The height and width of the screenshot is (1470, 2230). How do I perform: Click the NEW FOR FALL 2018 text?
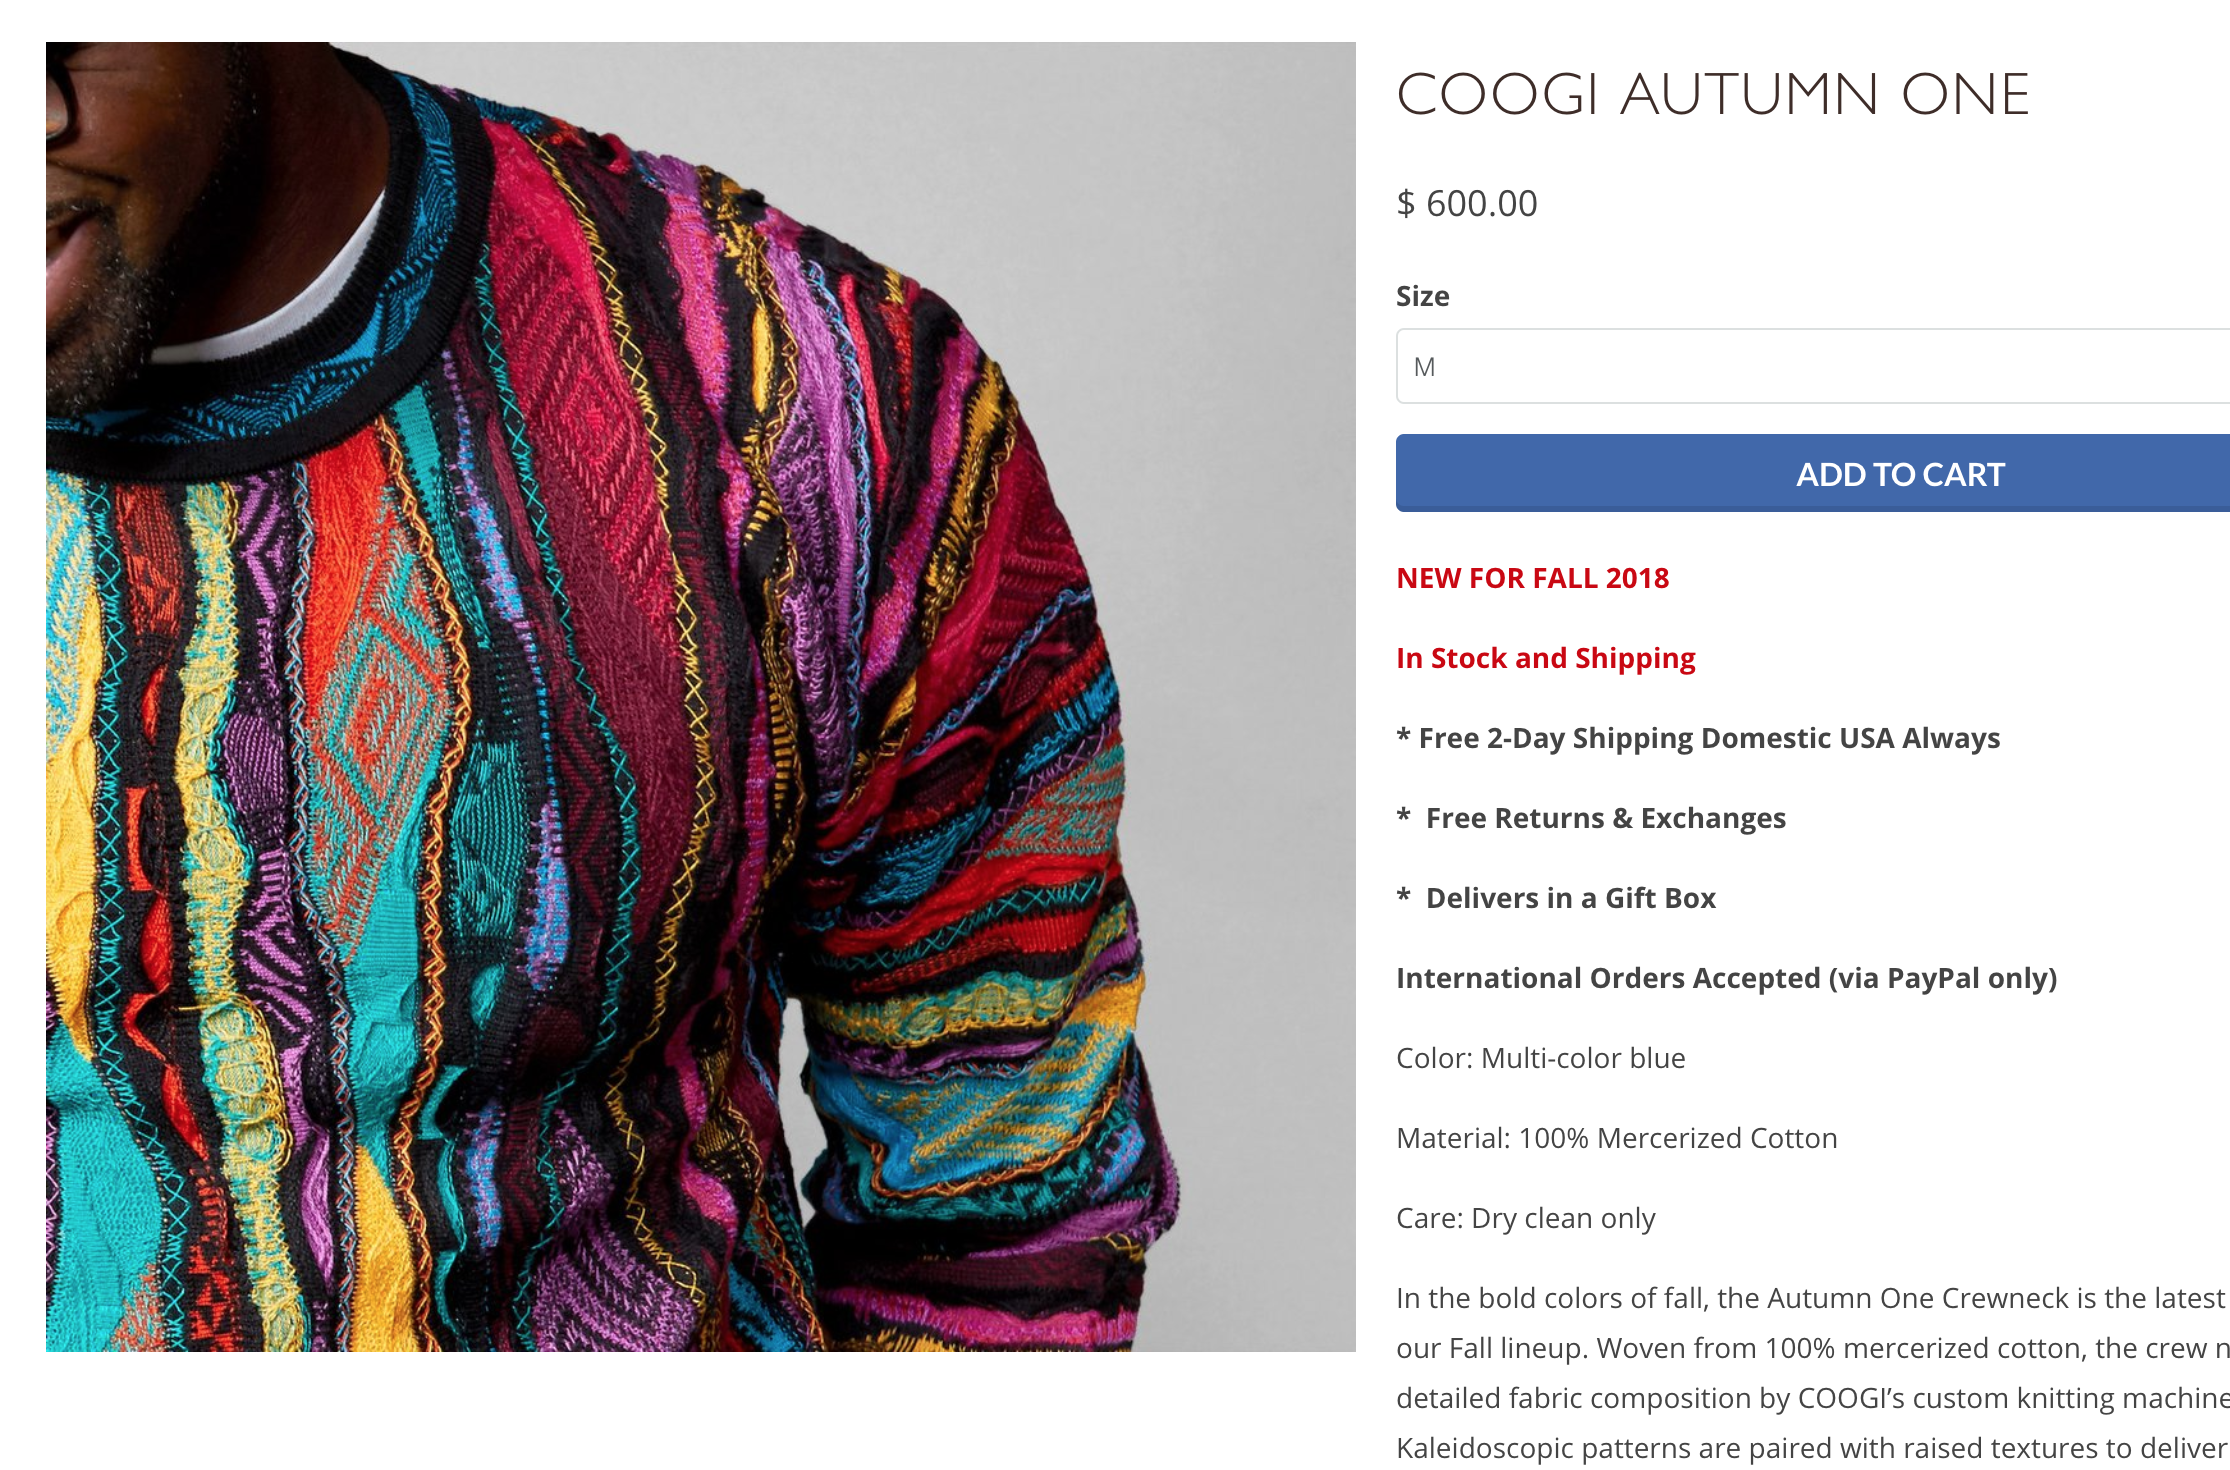(1532, 578)
